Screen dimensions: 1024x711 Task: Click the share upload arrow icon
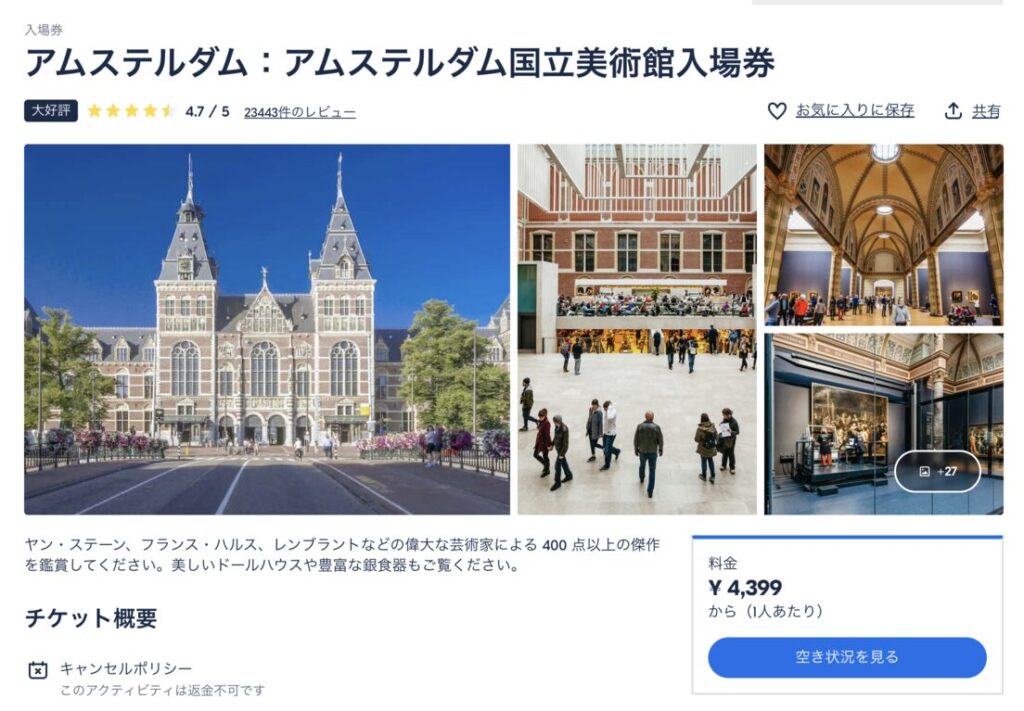coord(953,111)
